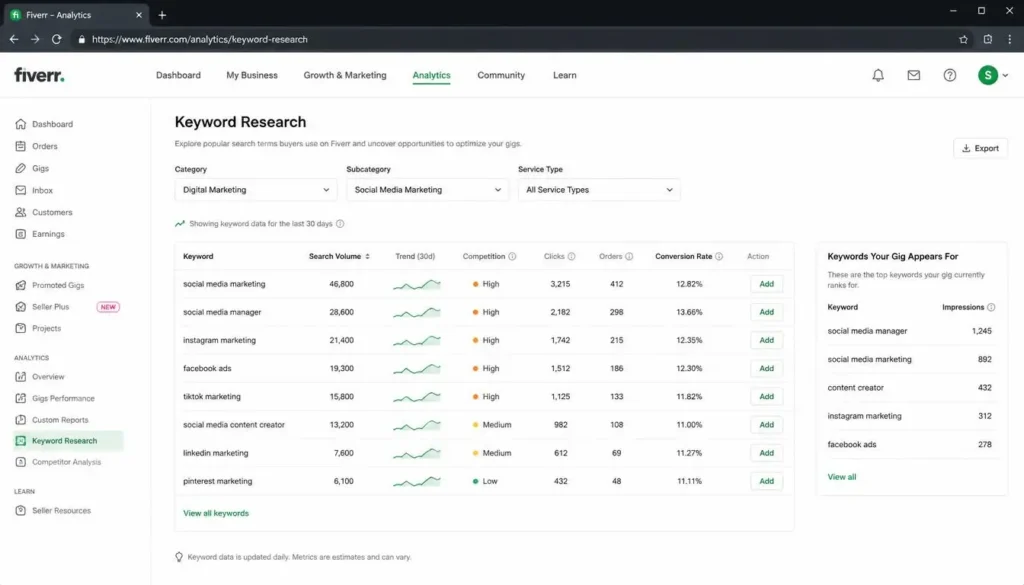Click the Conversion Rate info icon
This screenshot has height=585, width=1024.
point(719,257)
